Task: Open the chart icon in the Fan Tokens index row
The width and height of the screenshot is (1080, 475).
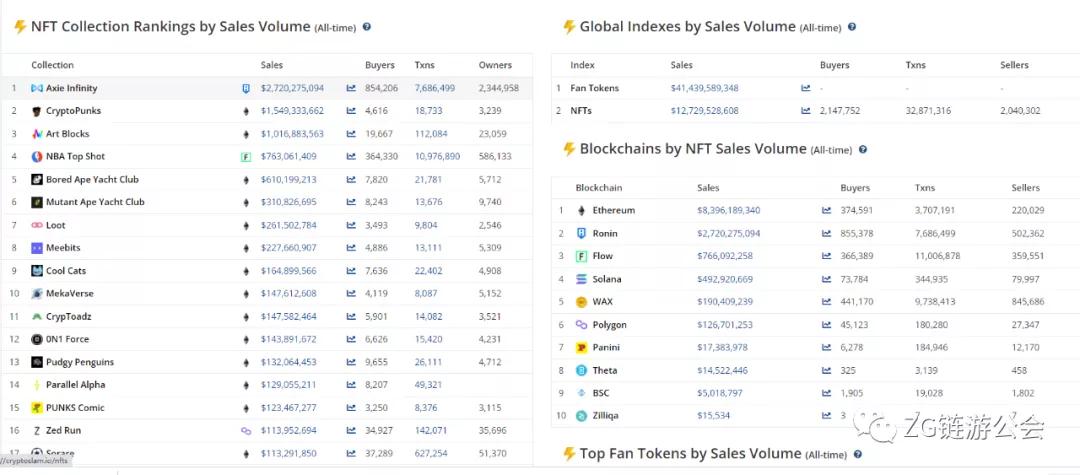Action: coord(806,88)
